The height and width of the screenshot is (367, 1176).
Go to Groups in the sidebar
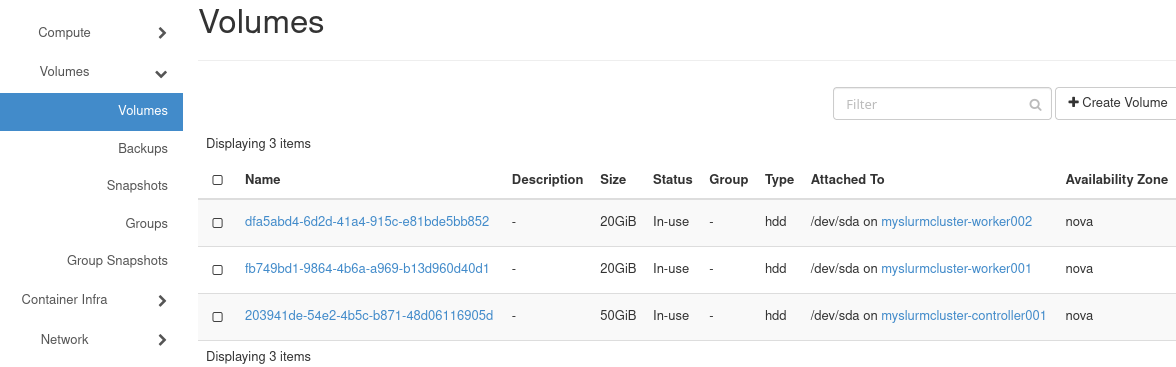146,224
